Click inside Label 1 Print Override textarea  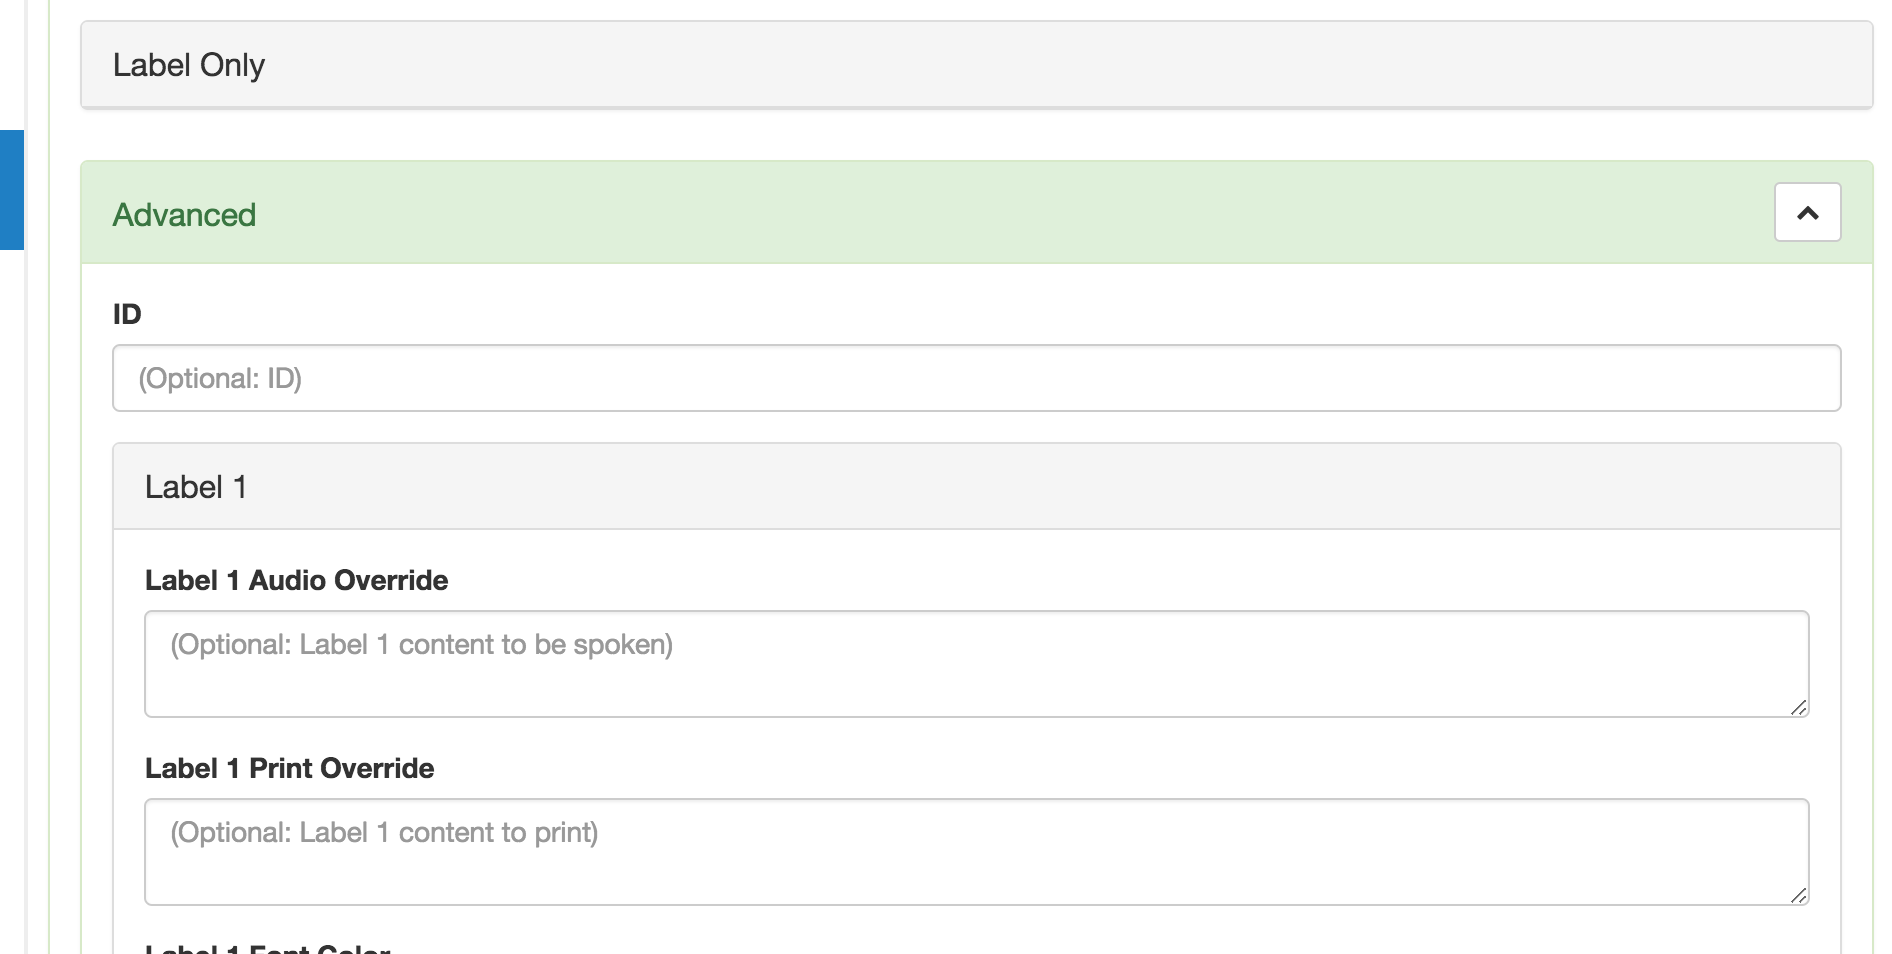pos(976,852)
